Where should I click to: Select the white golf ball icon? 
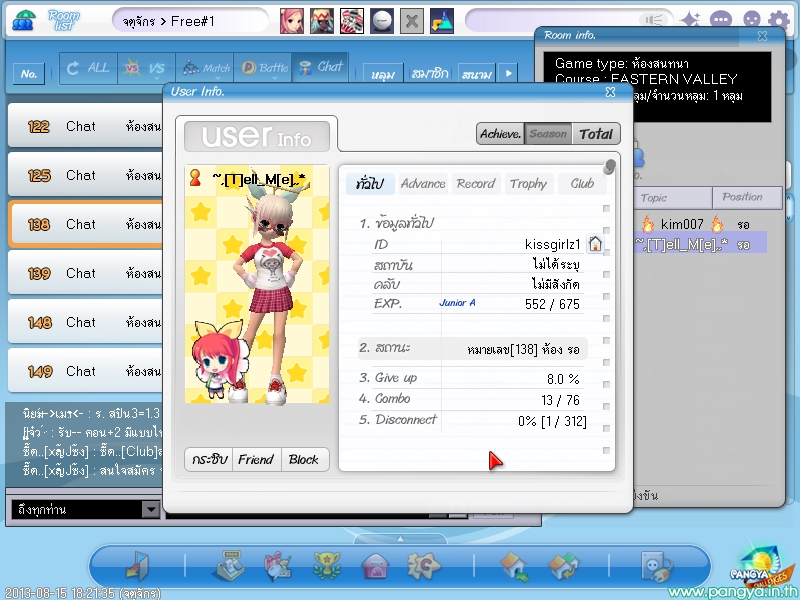382,21
